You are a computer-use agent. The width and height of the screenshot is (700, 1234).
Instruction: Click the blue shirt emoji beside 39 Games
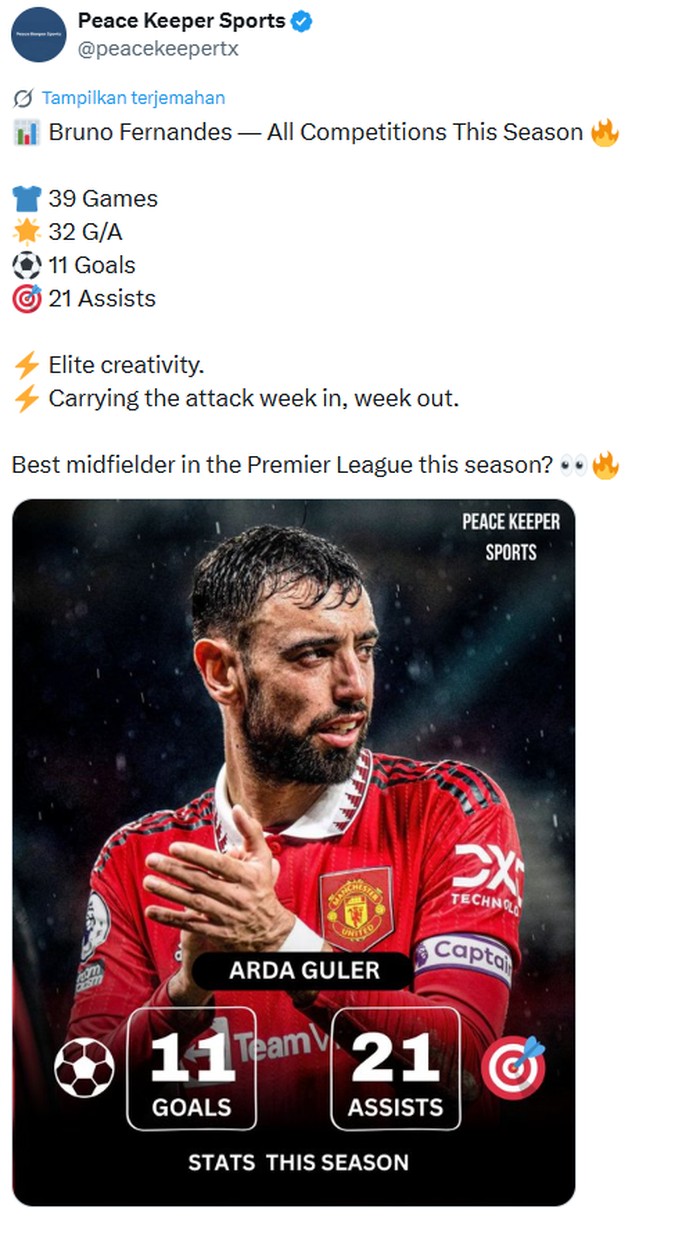tap(26, 199)
